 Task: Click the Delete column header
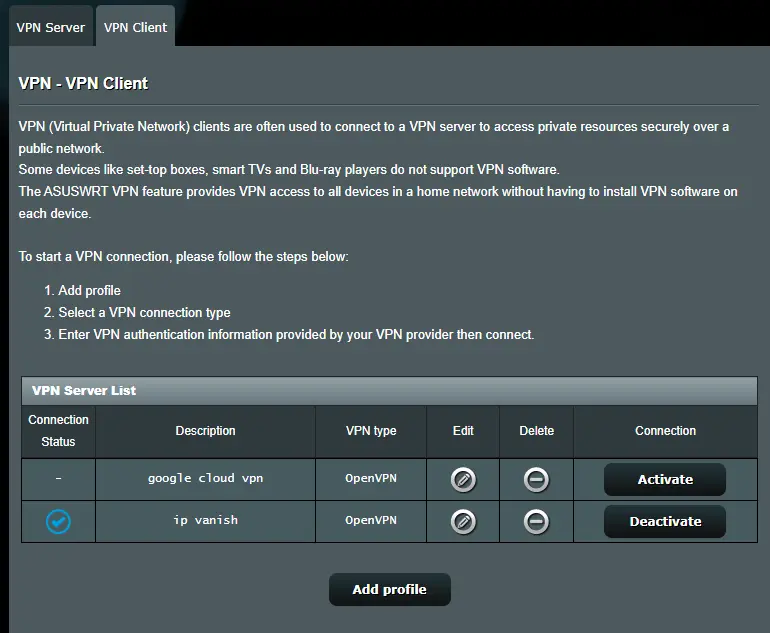pos(536,431)
